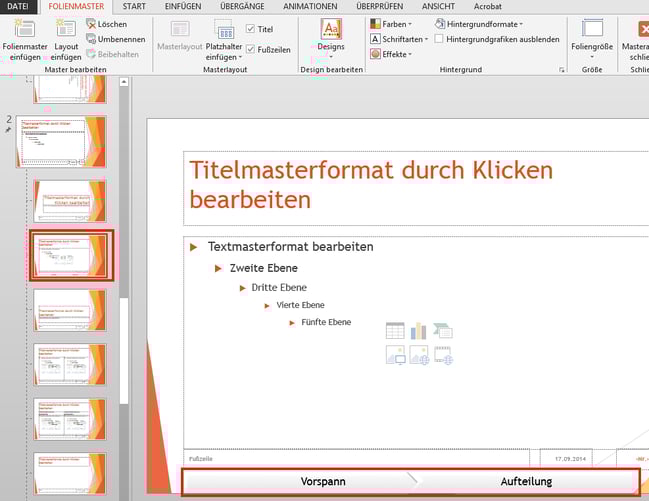
Task: Click the Fußzeile footer placeholder
Action: pos(356,459)
